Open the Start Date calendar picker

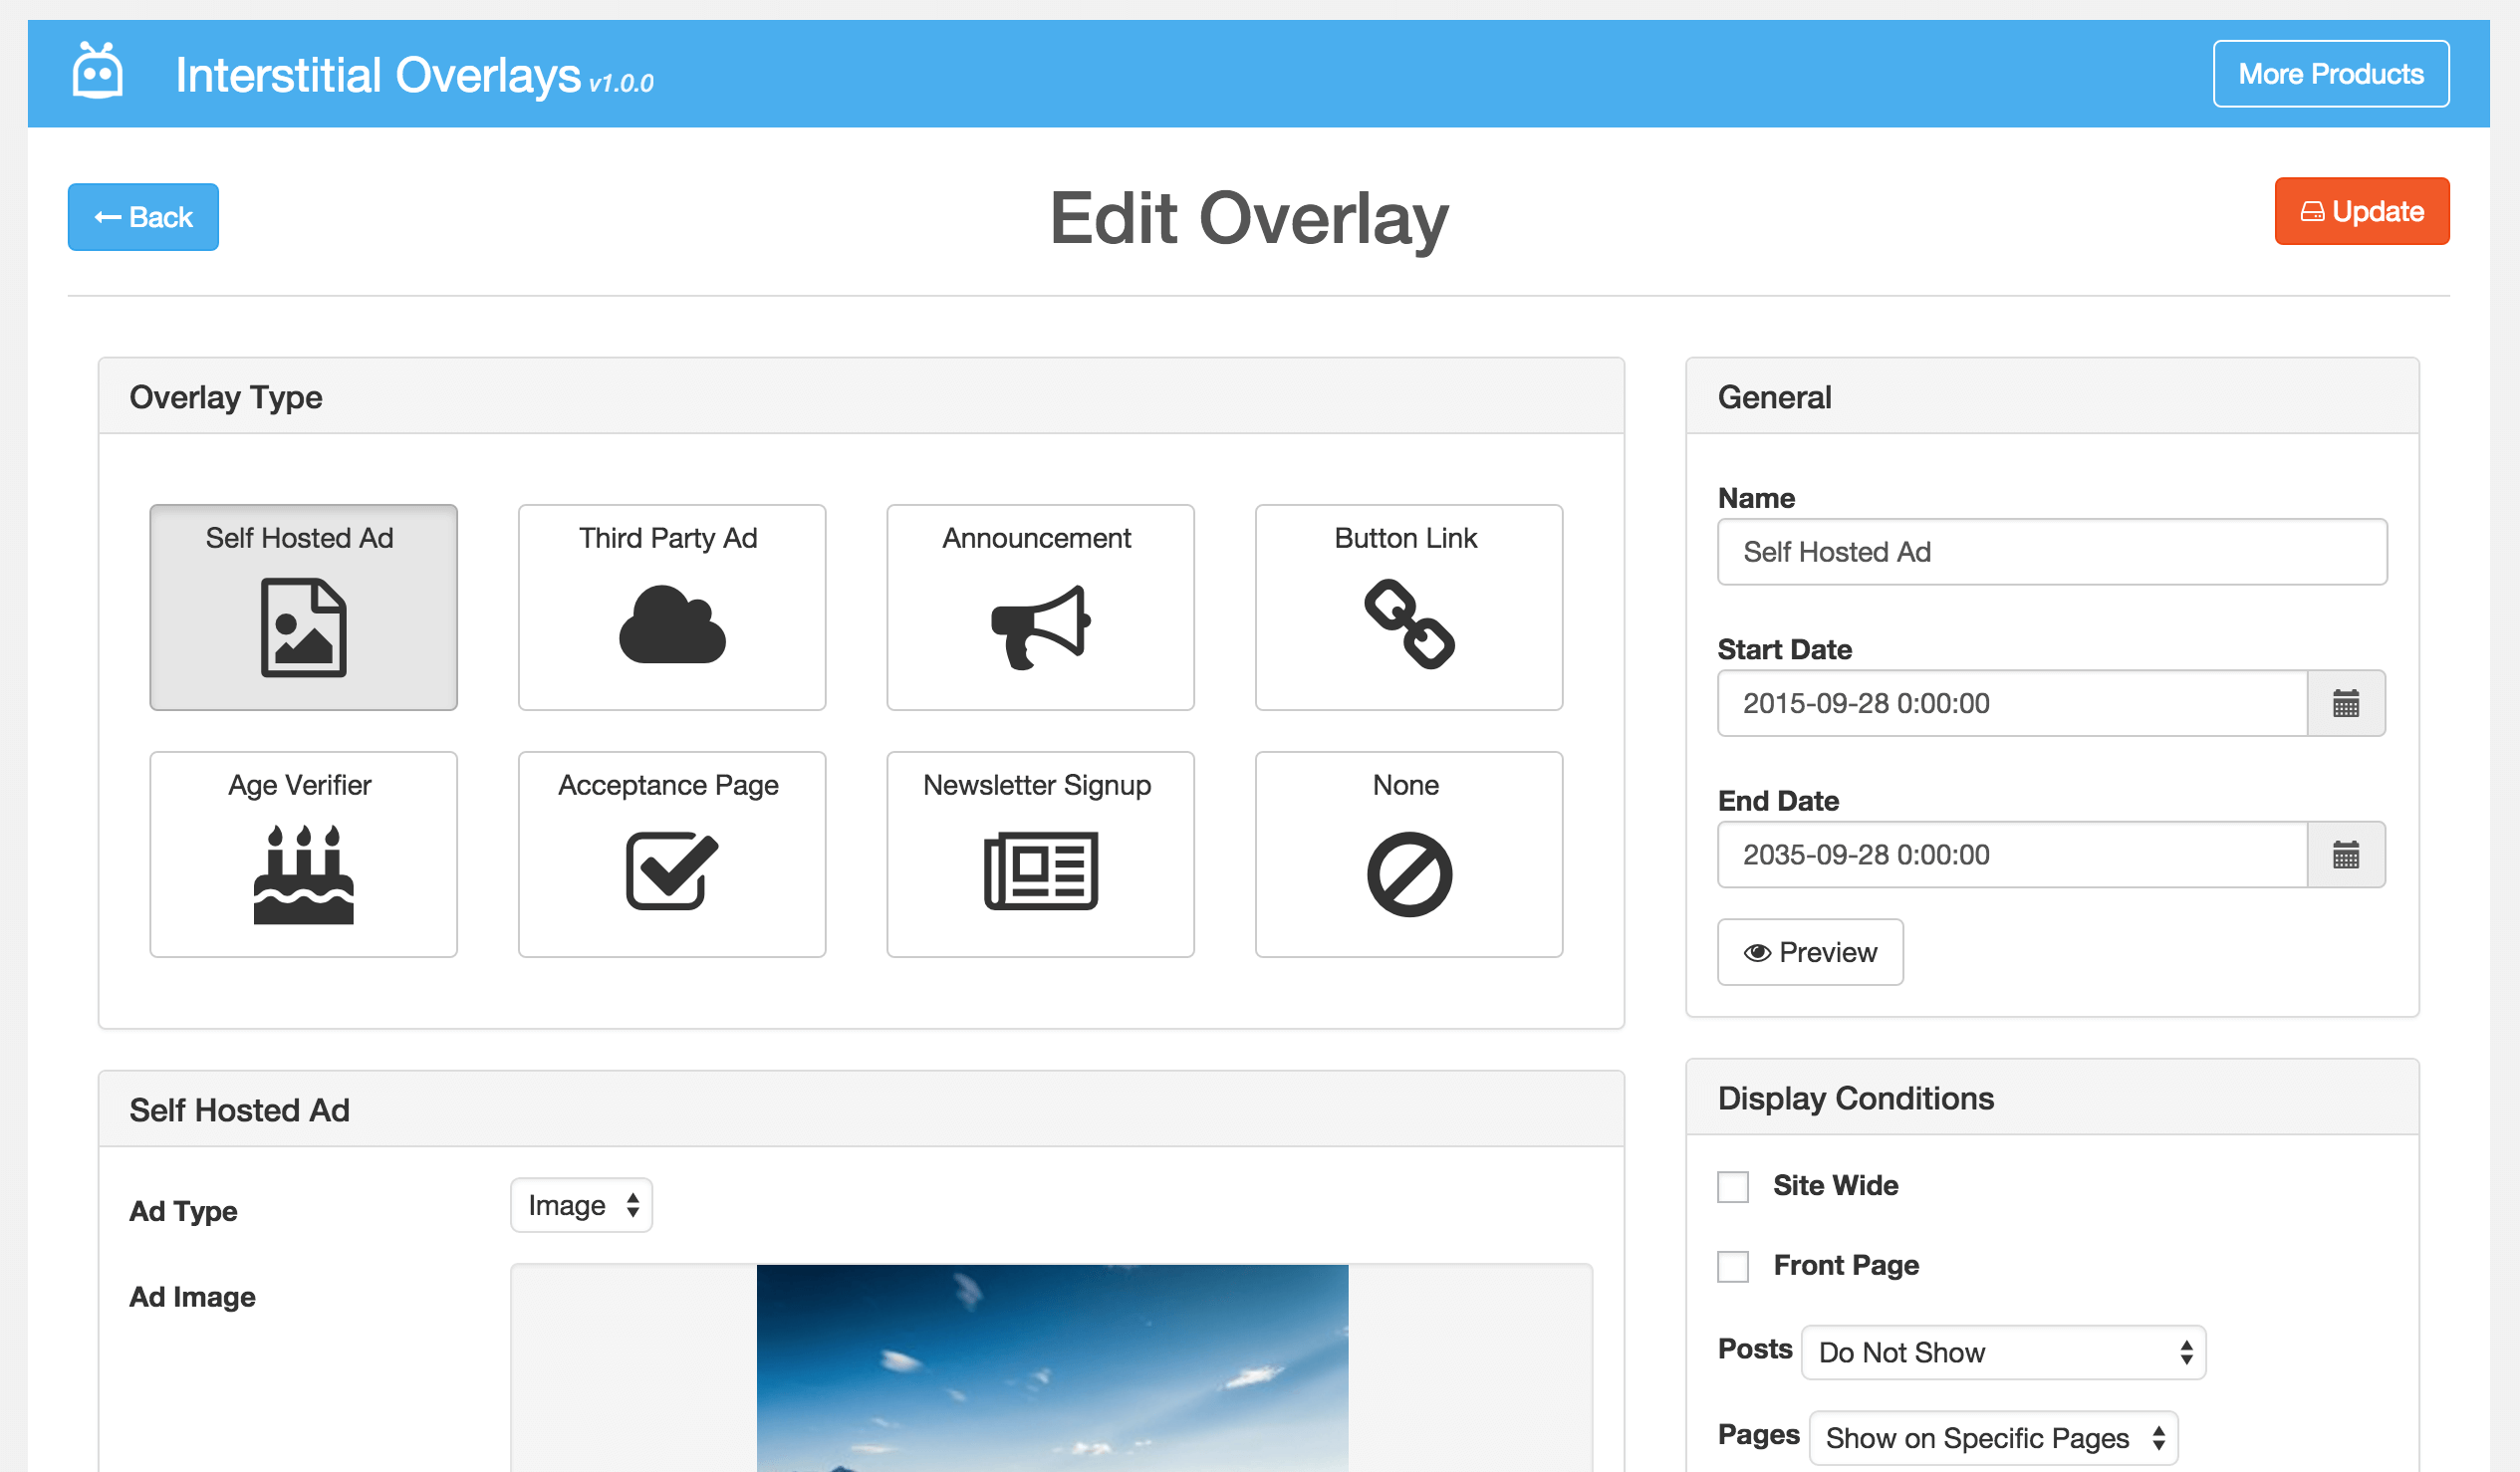pos(2346,703)
